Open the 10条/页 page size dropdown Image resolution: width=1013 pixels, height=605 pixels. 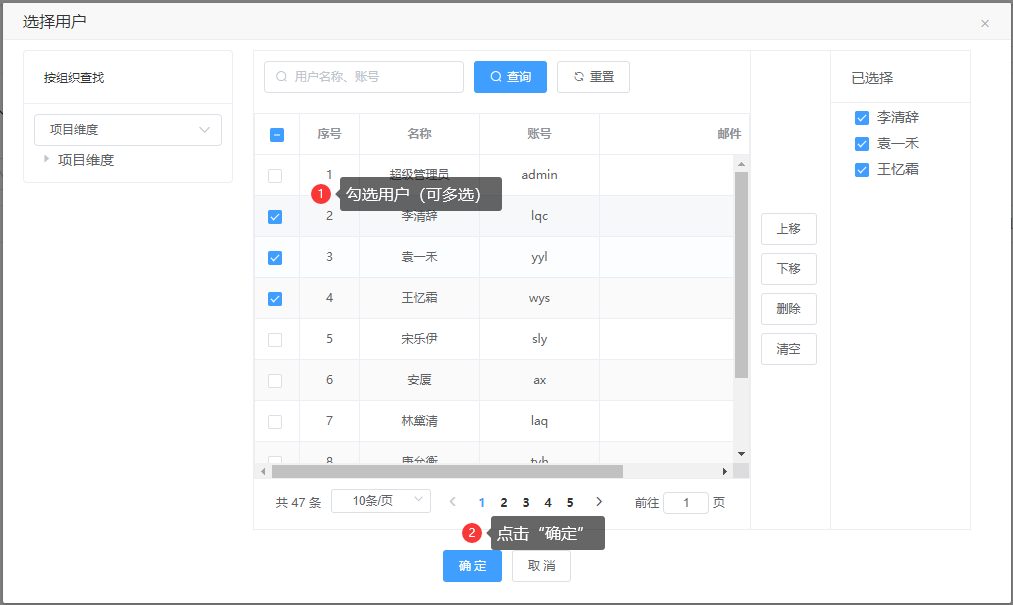380,501
